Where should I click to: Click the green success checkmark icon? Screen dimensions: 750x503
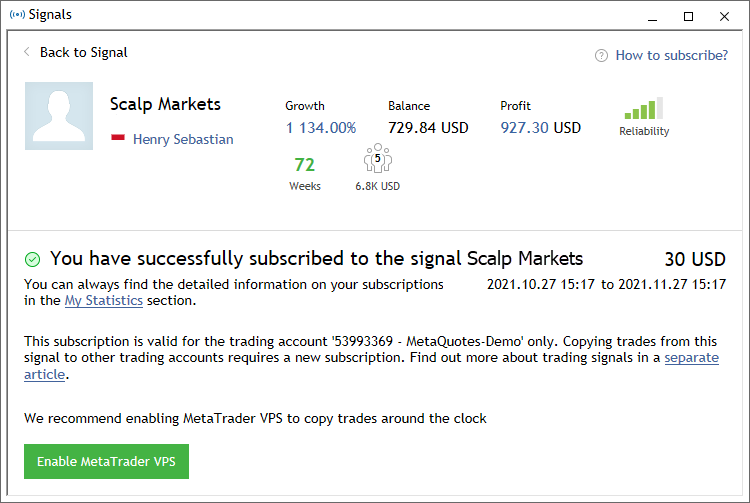pos(33,259)
